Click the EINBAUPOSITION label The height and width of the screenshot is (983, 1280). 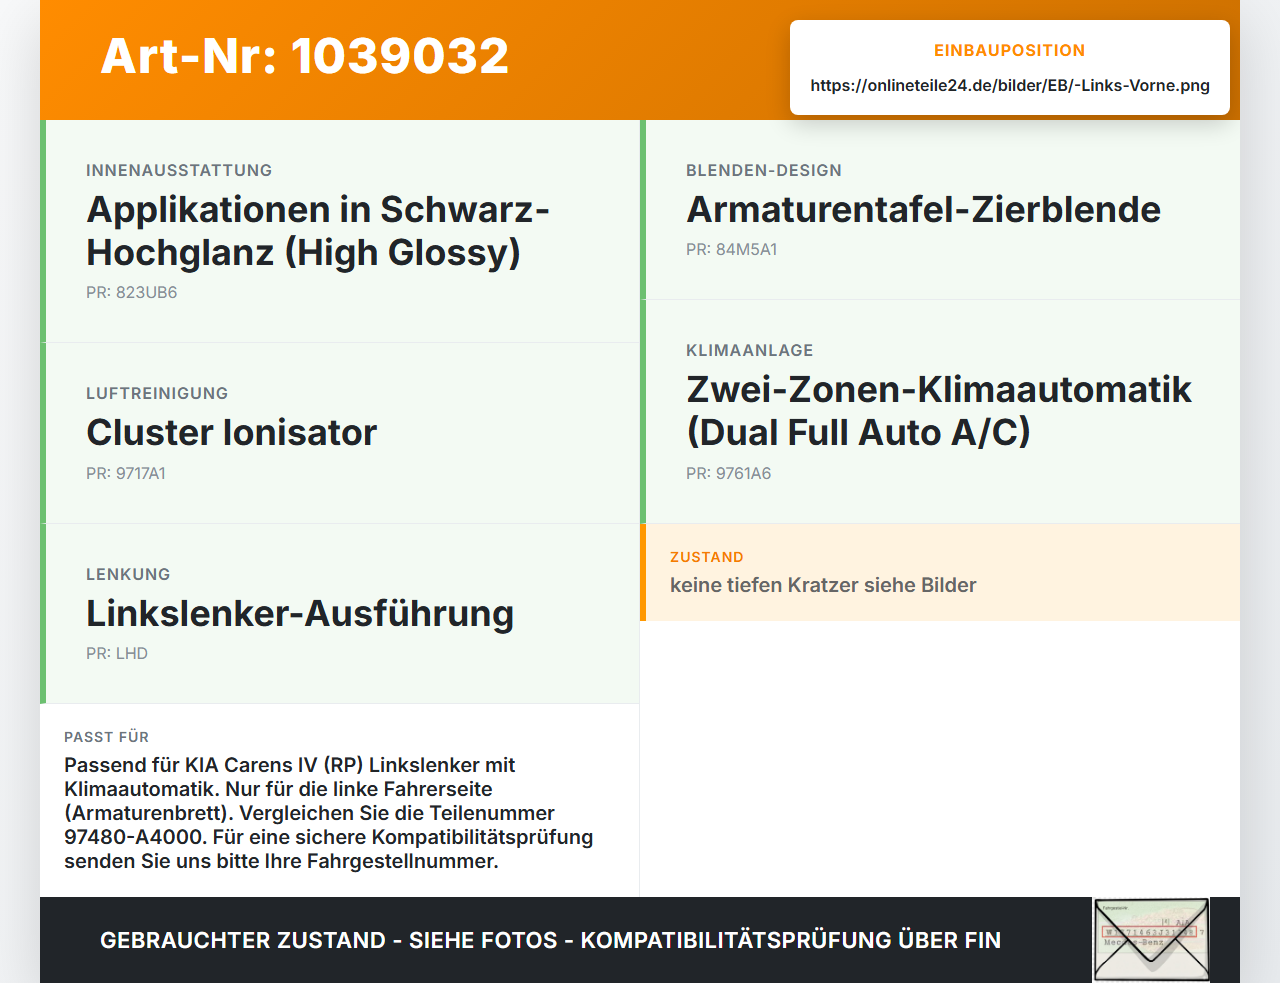click(1010, 50)
